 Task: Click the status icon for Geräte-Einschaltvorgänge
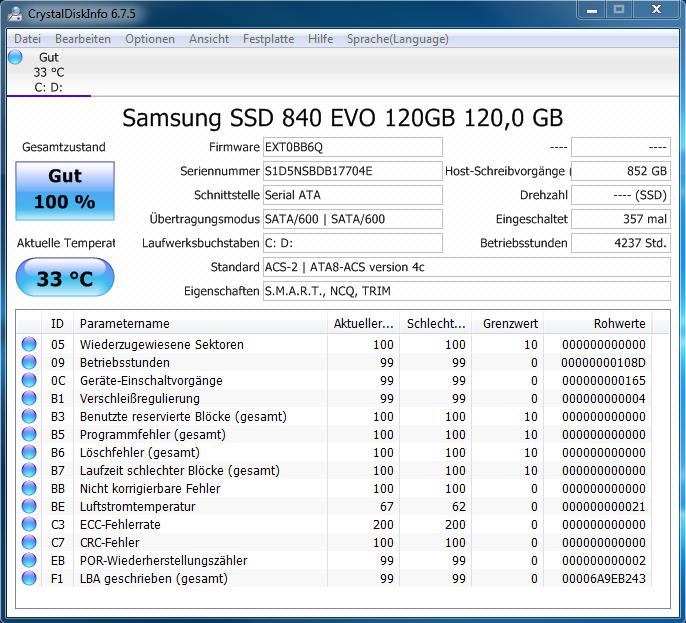(x=29, y=380)
